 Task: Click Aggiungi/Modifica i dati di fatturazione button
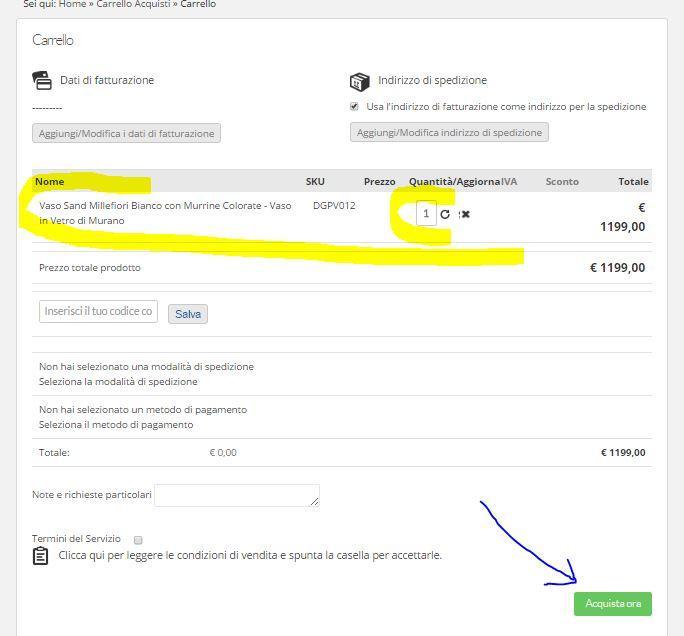(127, 133)
